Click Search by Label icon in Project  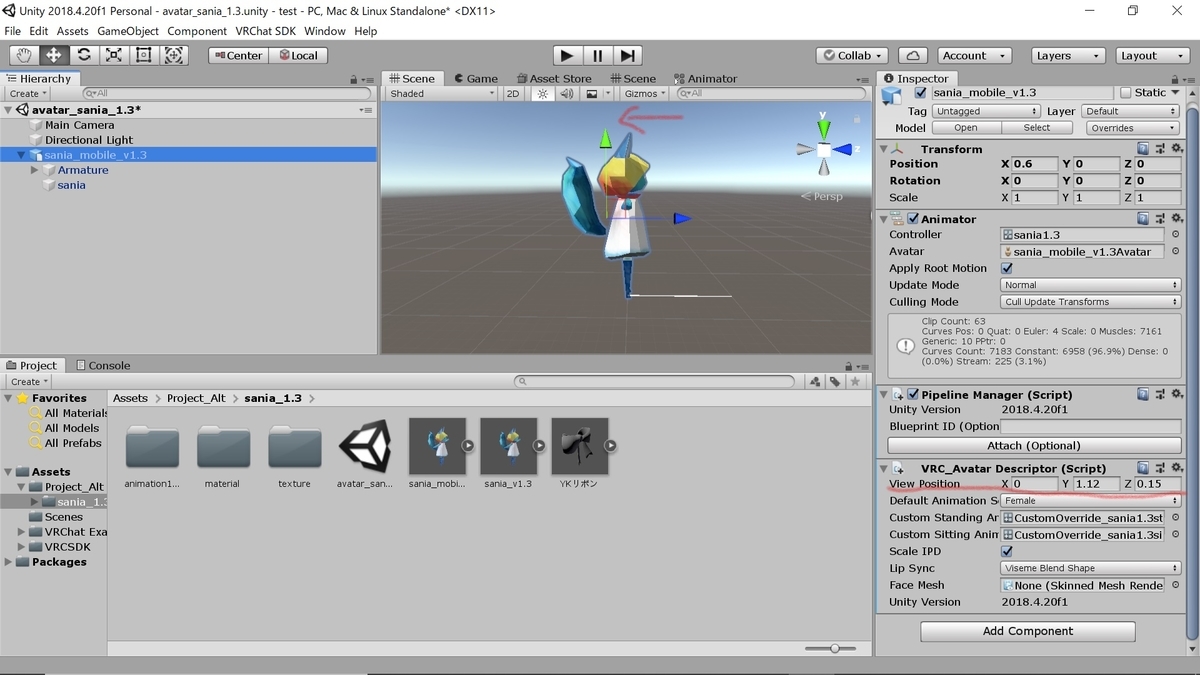tap(835, 381)
